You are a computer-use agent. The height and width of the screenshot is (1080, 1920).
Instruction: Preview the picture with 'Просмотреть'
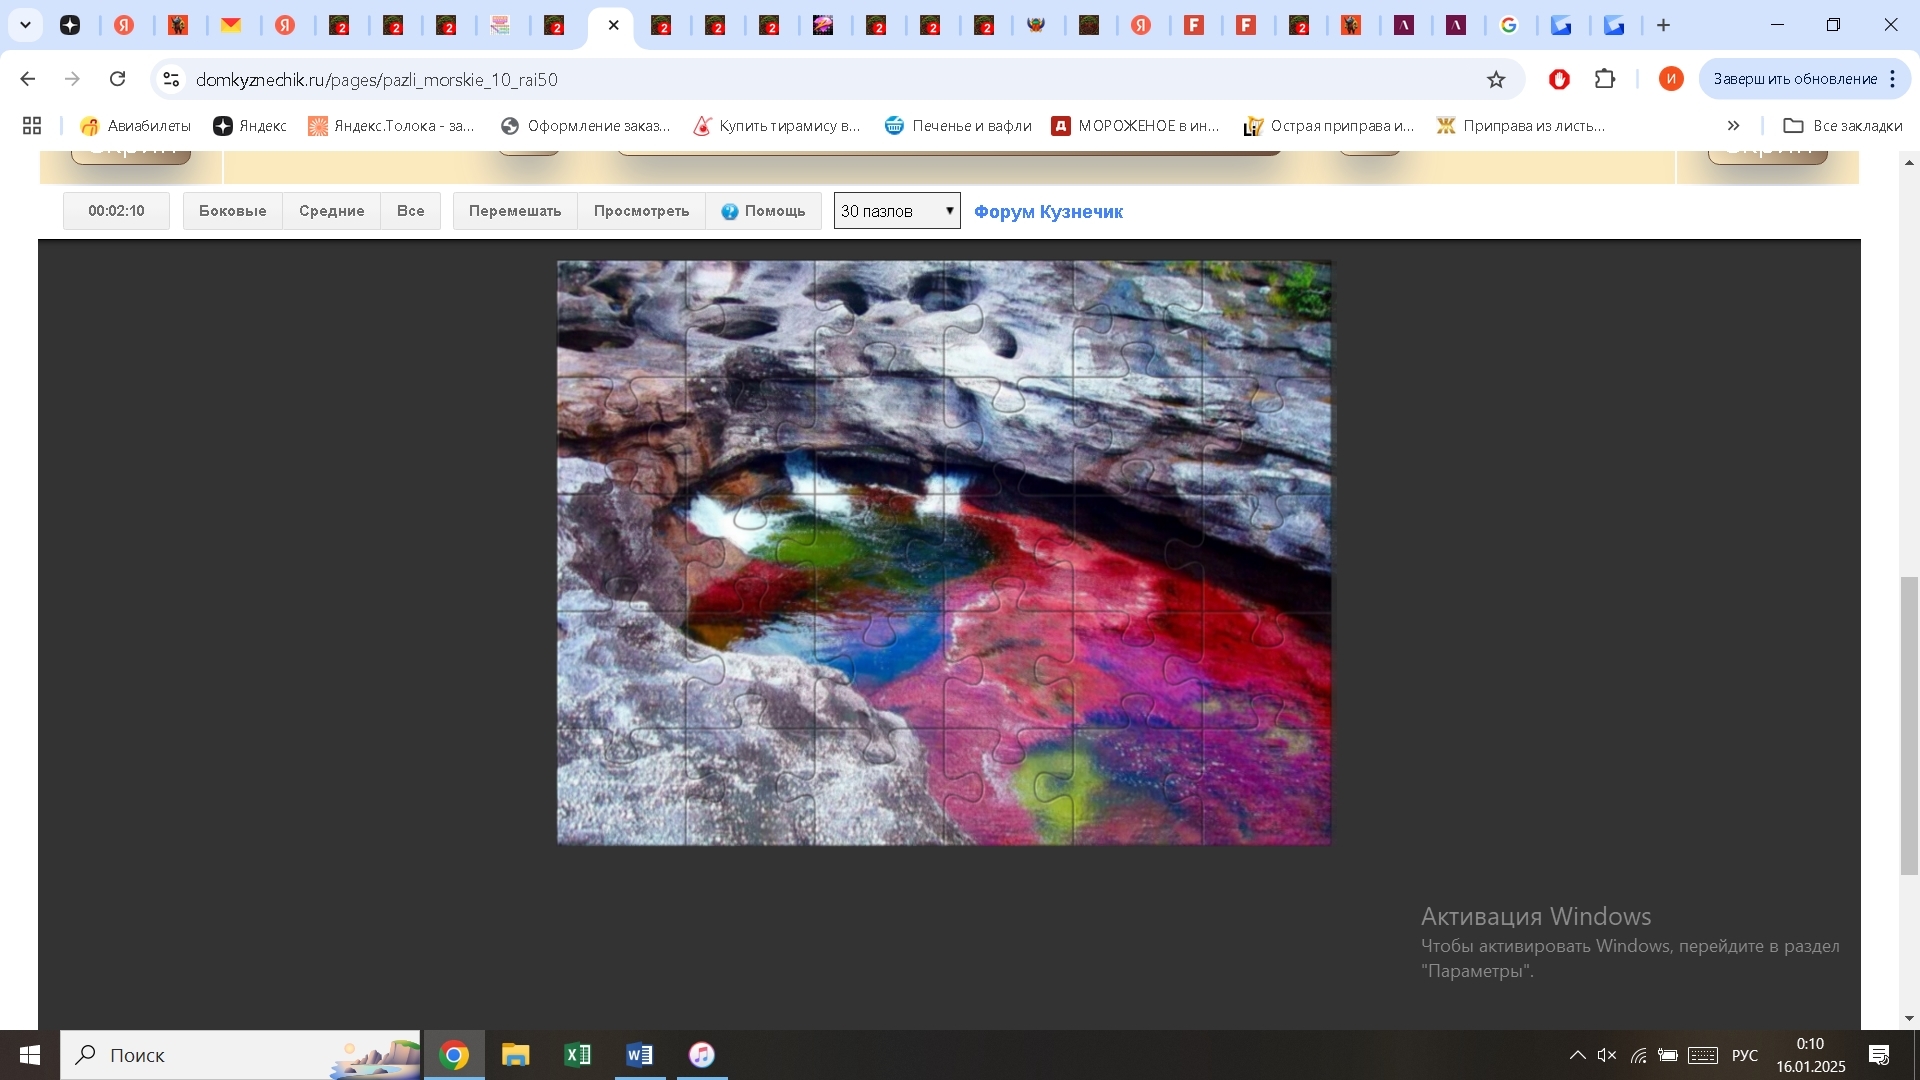point(642,211)
